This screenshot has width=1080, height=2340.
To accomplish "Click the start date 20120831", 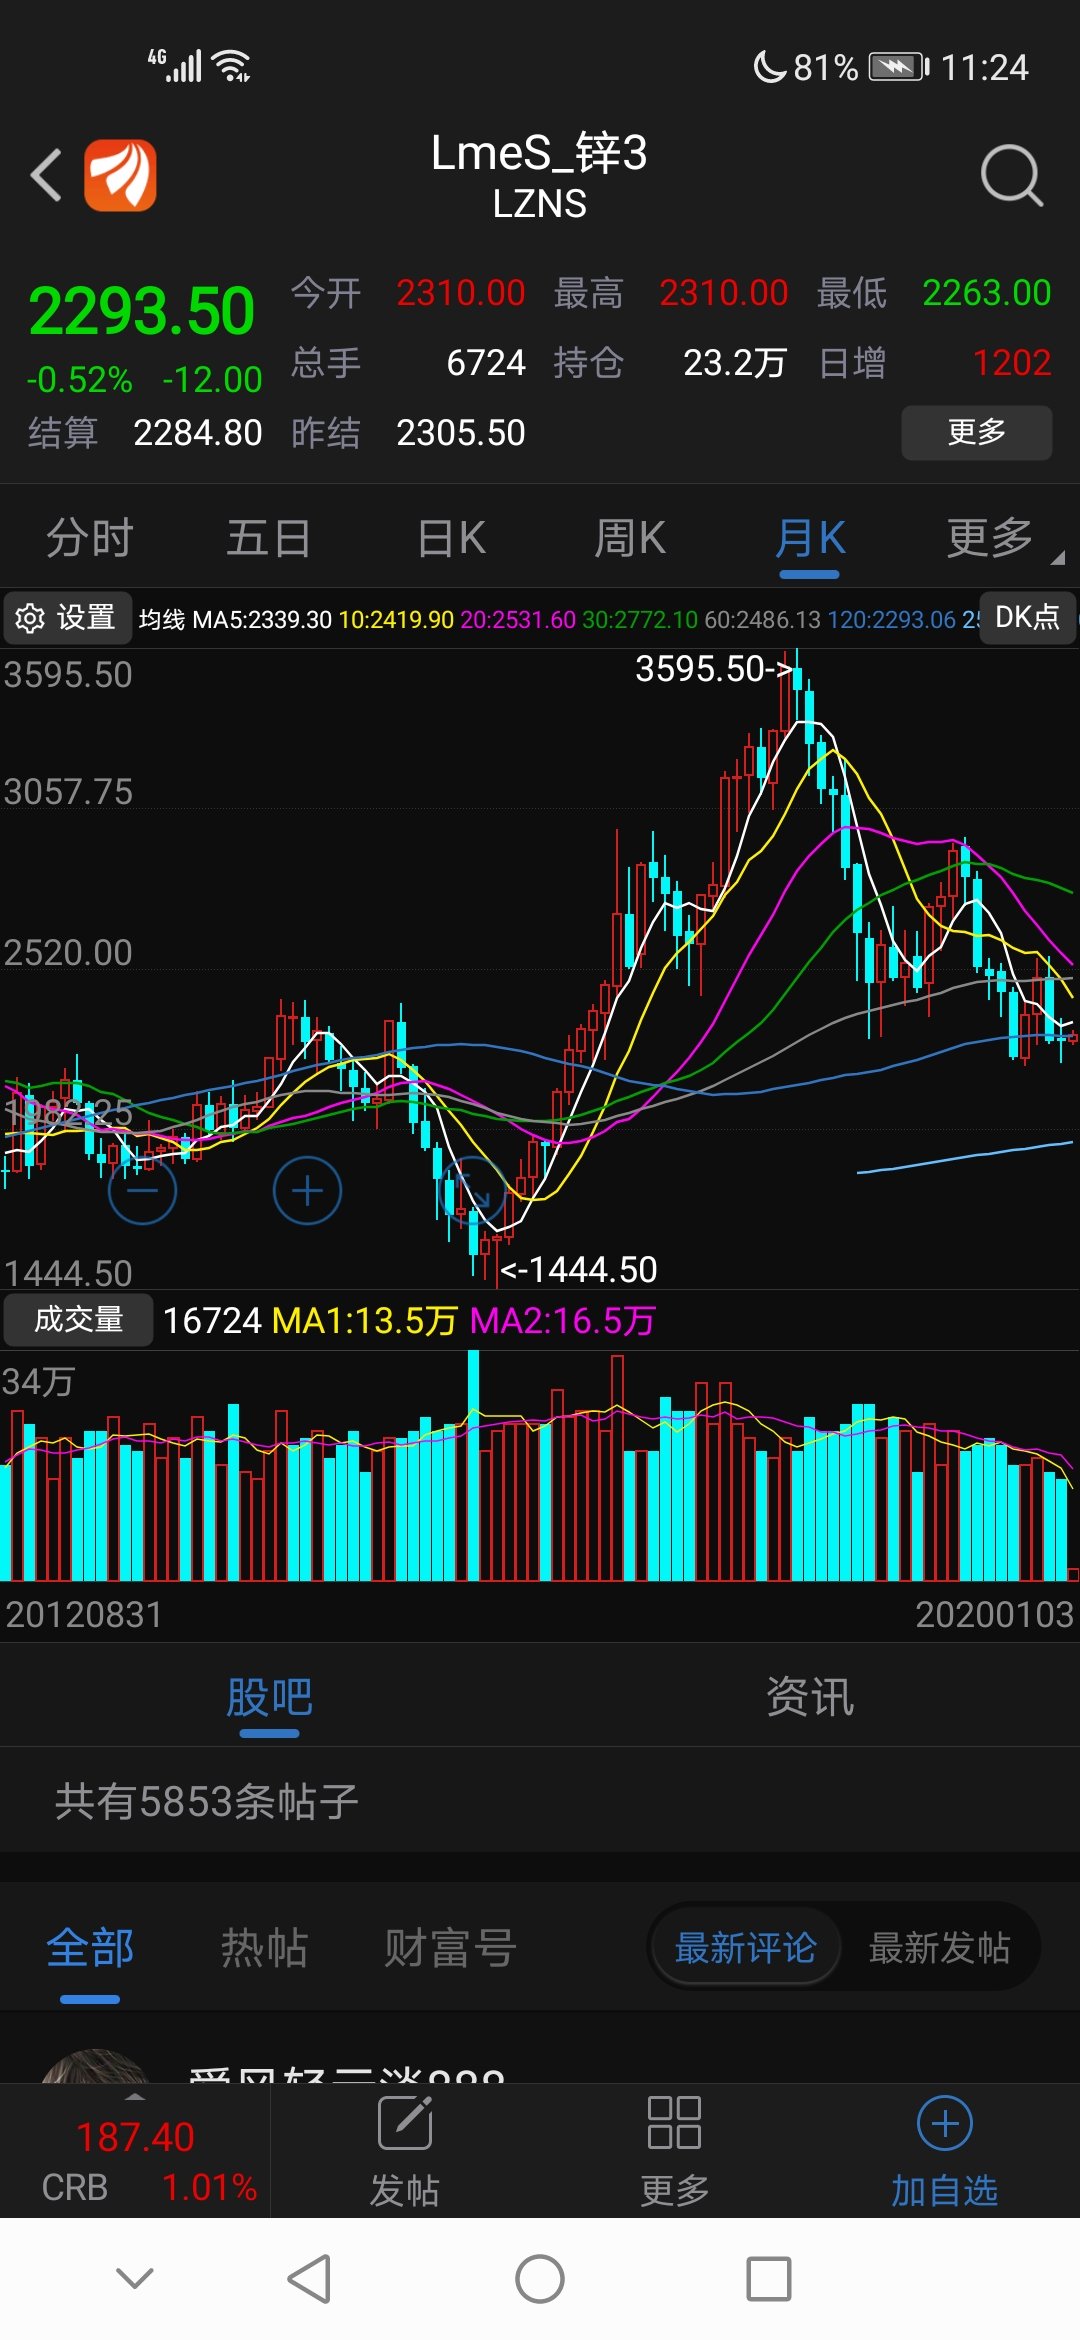I will tap(84, 1614).
